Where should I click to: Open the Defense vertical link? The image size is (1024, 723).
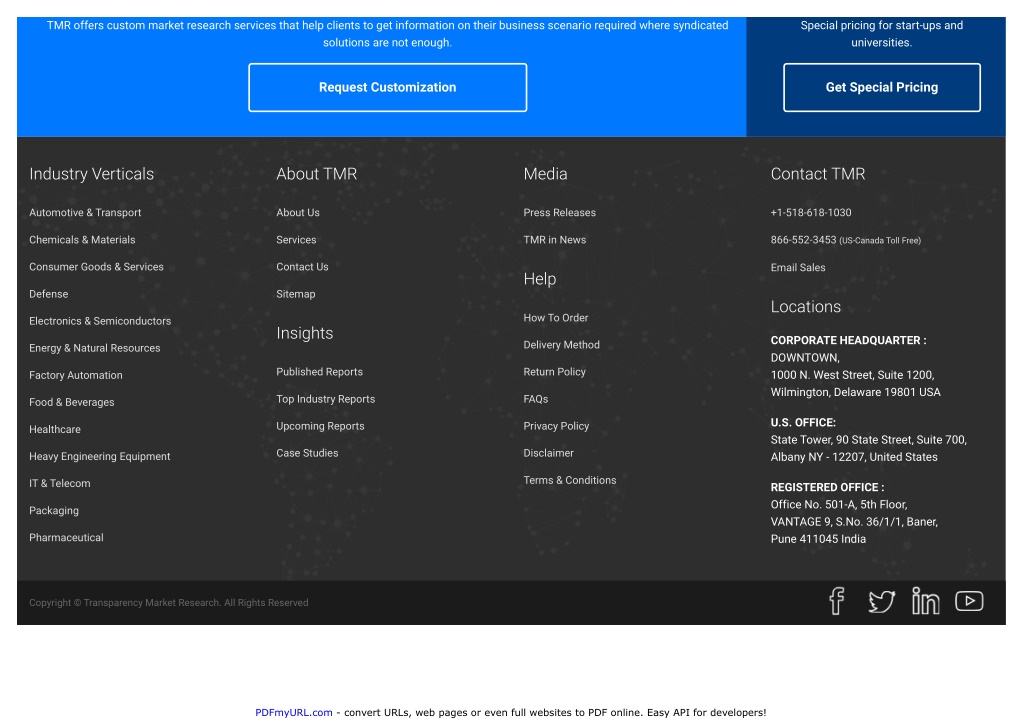(48, 294)
